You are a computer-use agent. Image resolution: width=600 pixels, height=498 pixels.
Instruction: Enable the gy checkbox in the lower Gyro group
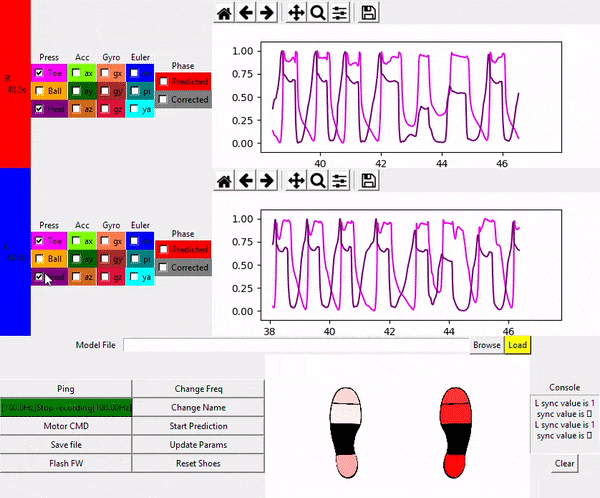point(105,258)
